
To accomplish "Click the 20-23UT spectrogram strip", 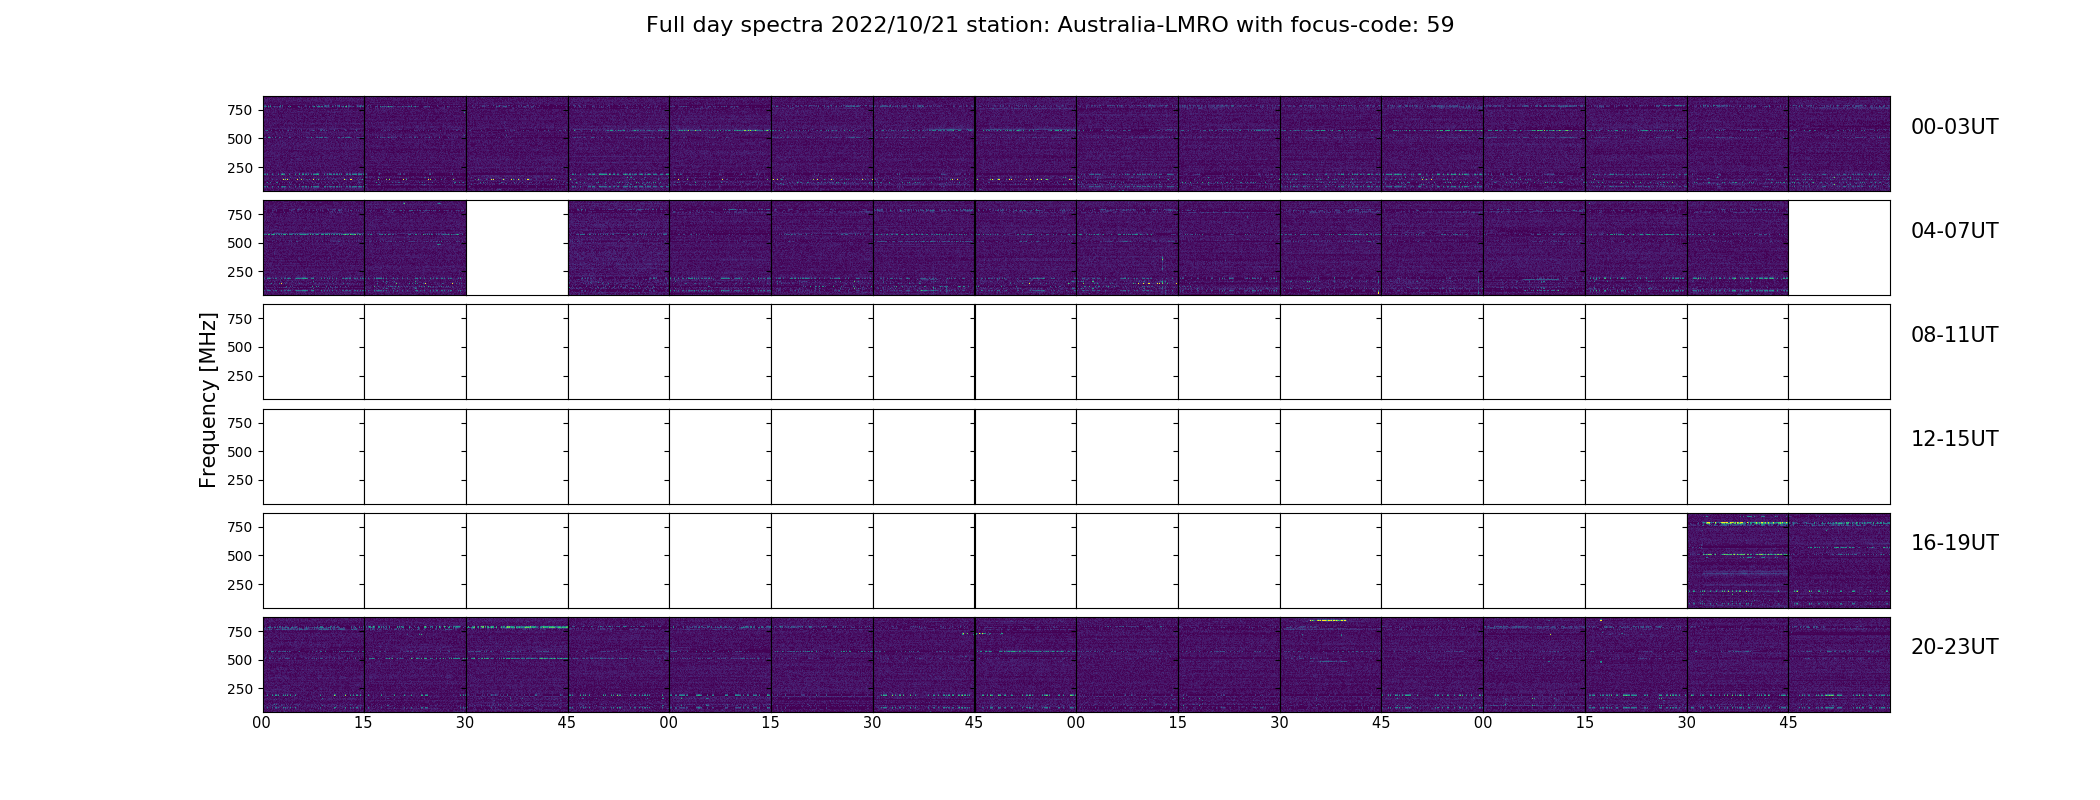I will 1076,665.
